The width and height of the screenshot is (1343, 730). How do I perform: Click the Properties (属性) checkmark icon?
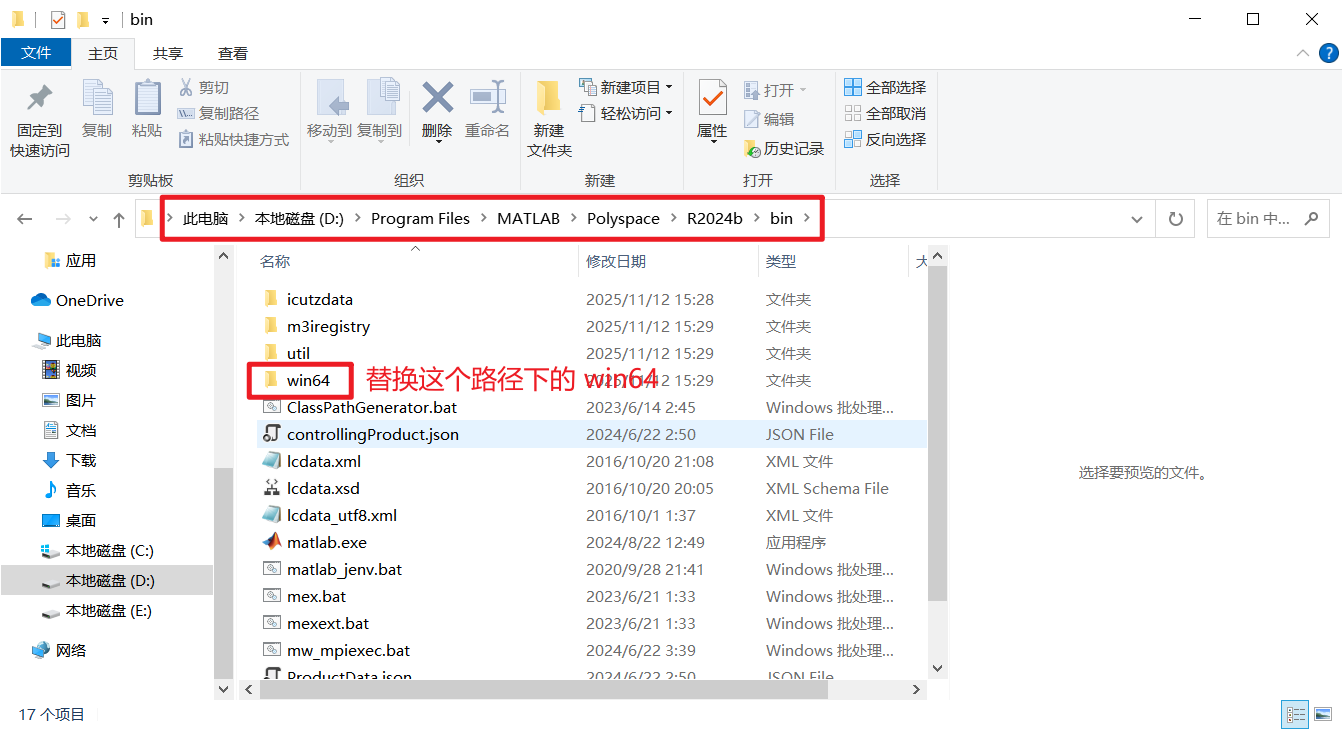tap(712, 98)
